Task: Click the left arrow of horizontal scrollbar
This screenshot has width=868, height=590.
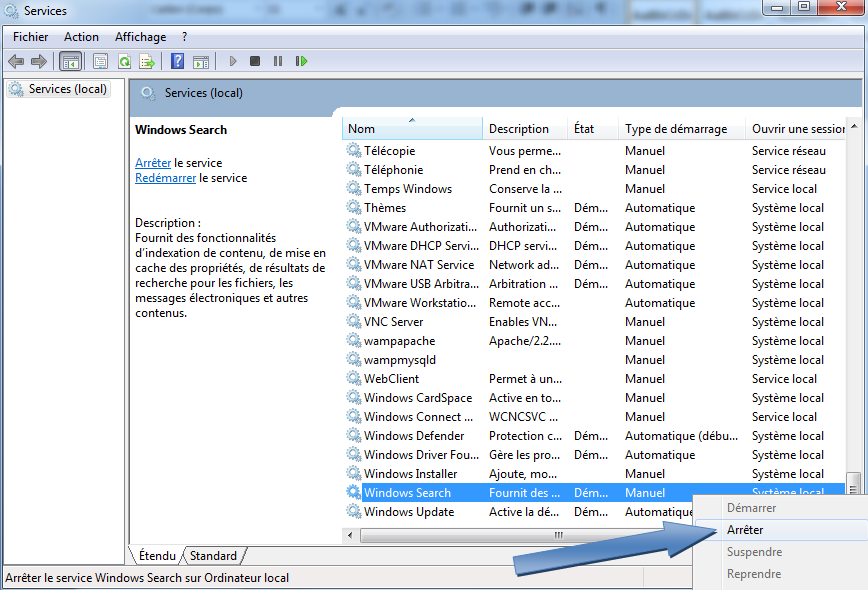Action: tap(351, 535)
